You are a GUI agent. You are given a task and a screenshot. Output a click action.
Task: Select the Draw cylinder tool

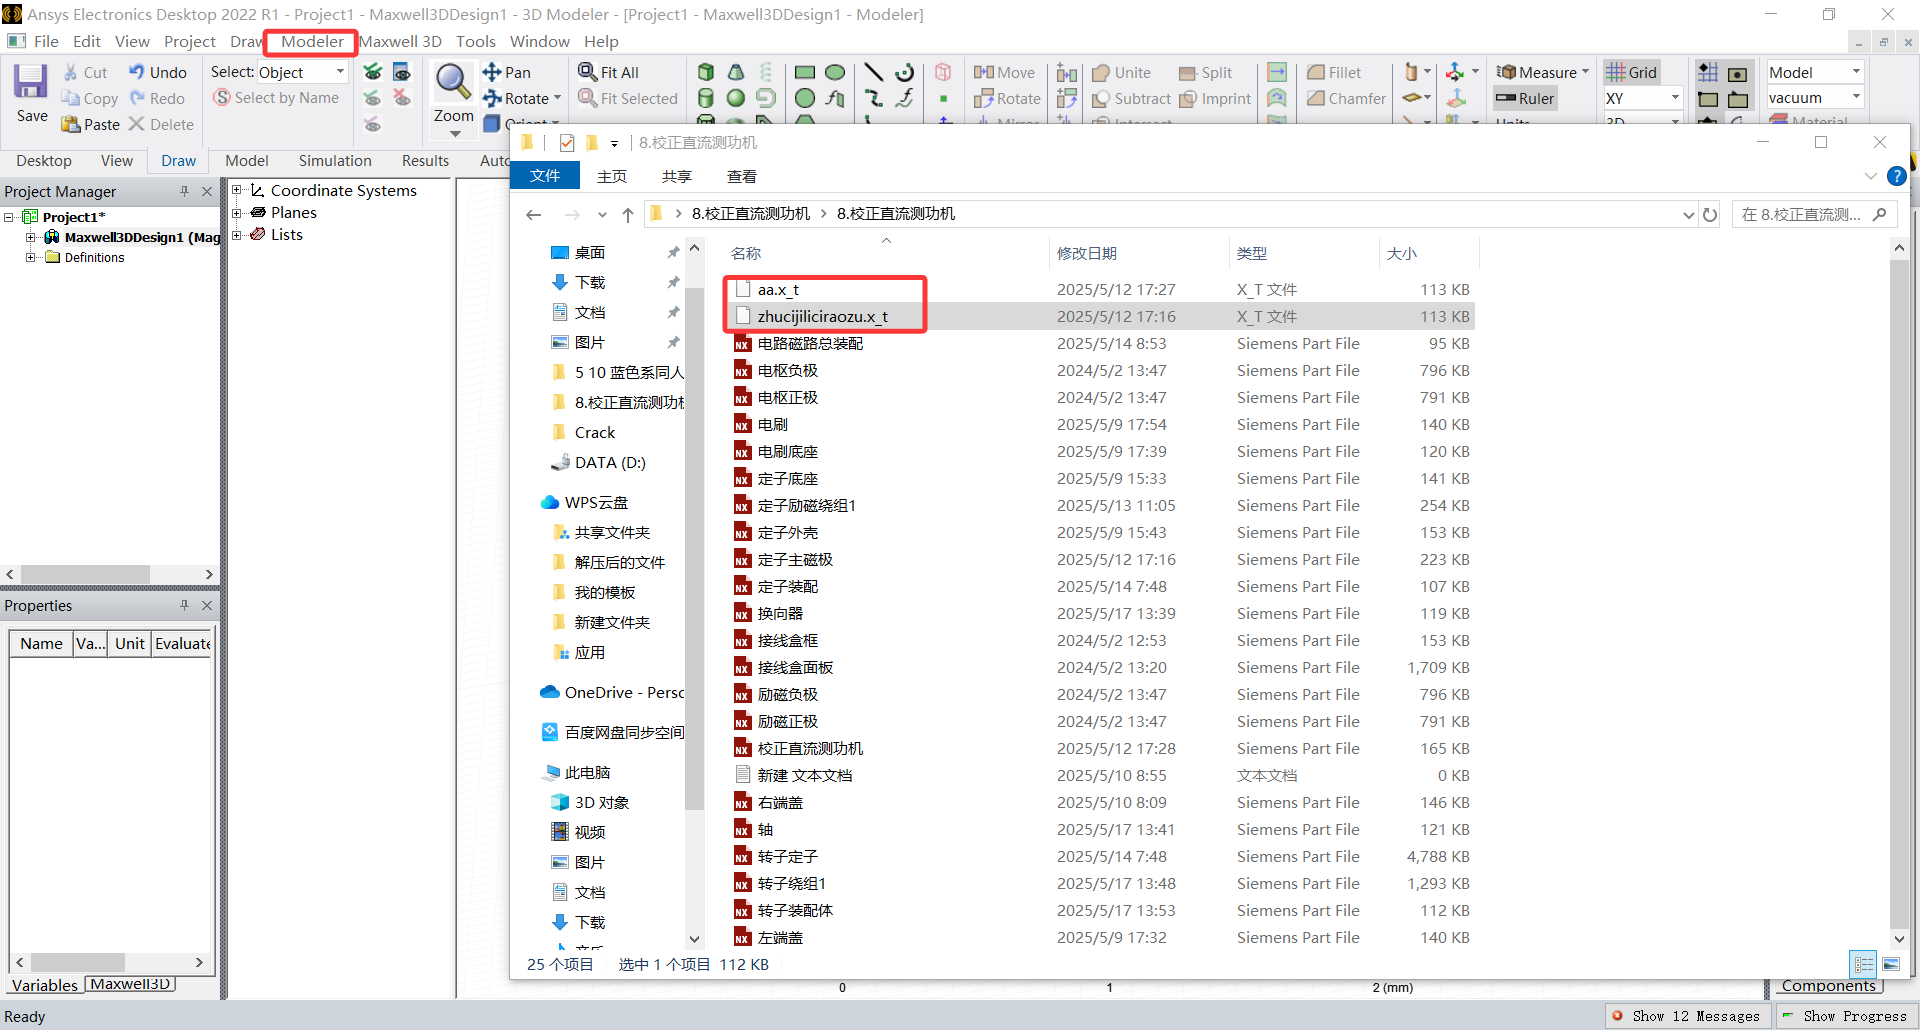click(x=706, y=98)
